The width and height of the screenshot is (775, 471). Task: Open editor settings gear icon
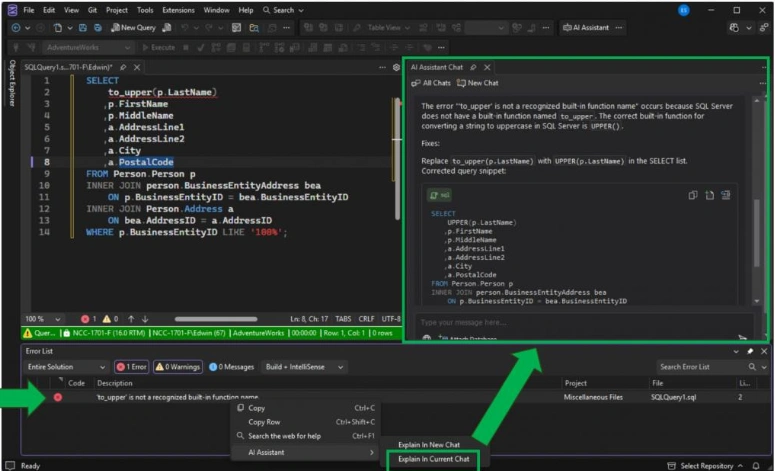(x=396, y=67)
